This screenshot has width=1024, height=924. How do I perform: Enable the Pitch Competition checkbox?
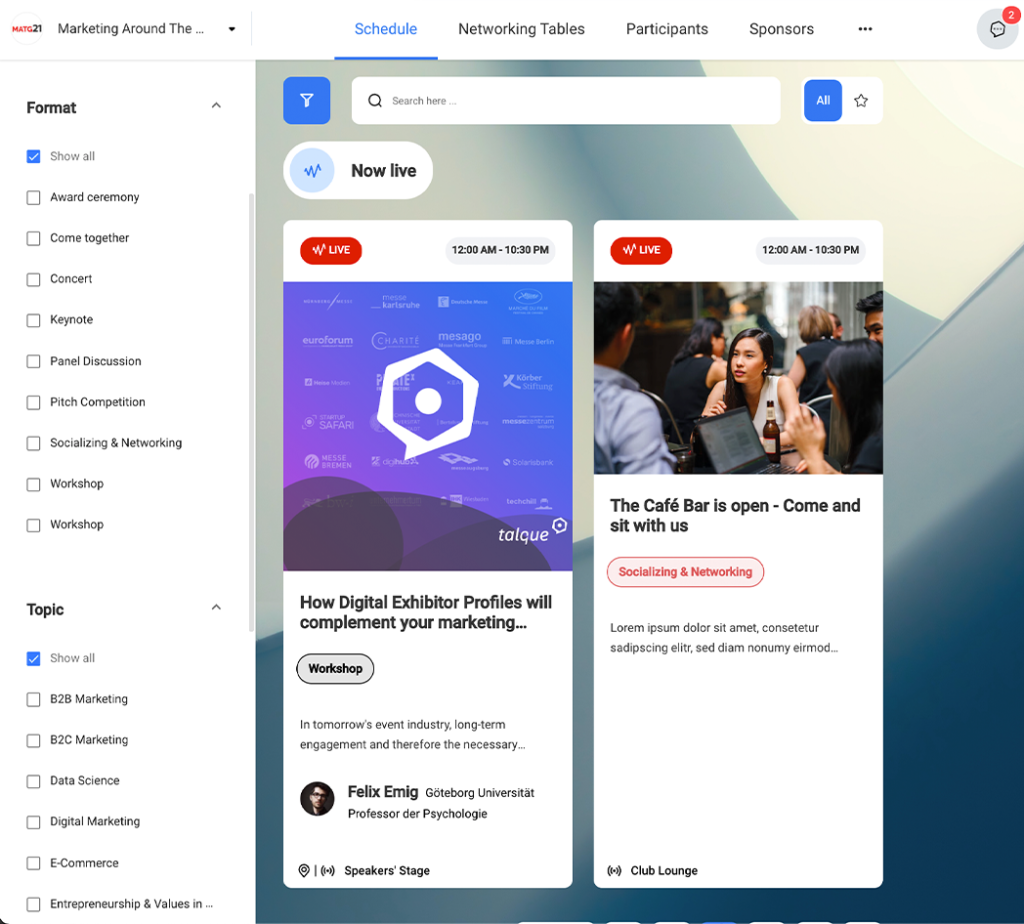(x=33, y=402)
